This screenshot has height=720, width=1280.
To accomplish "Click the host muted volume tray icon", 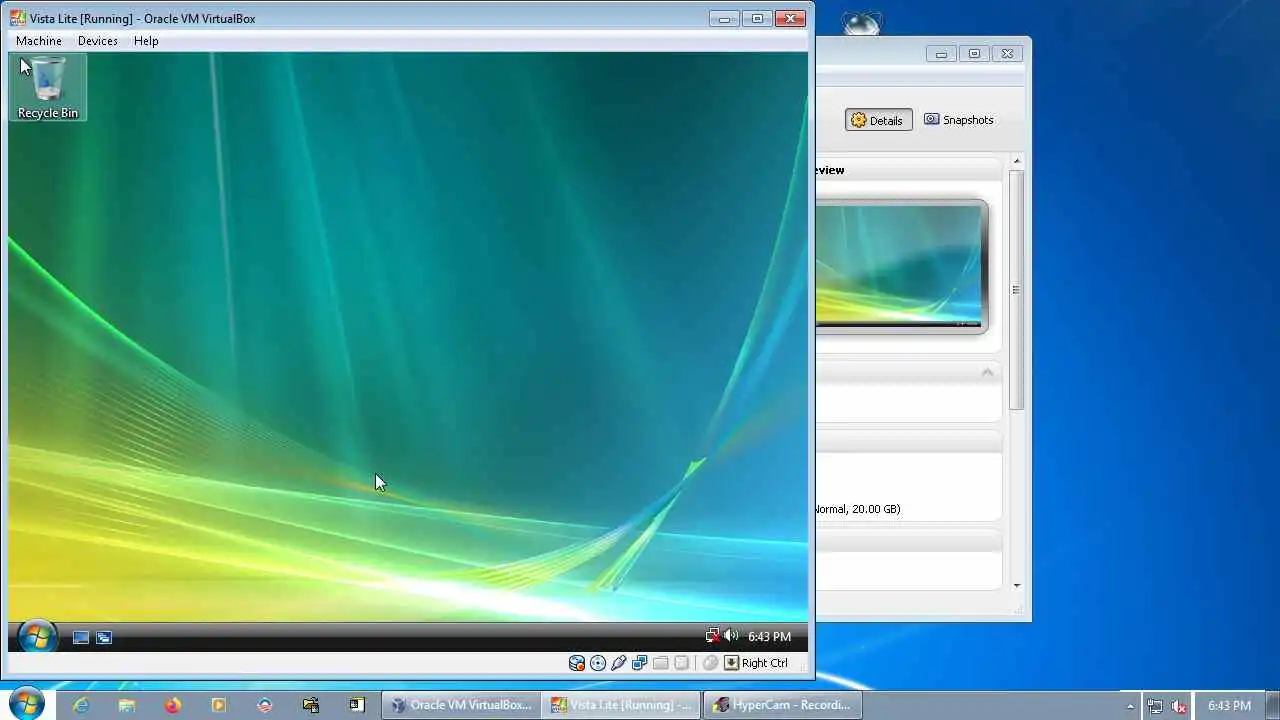I will (x=1180, y=706).
